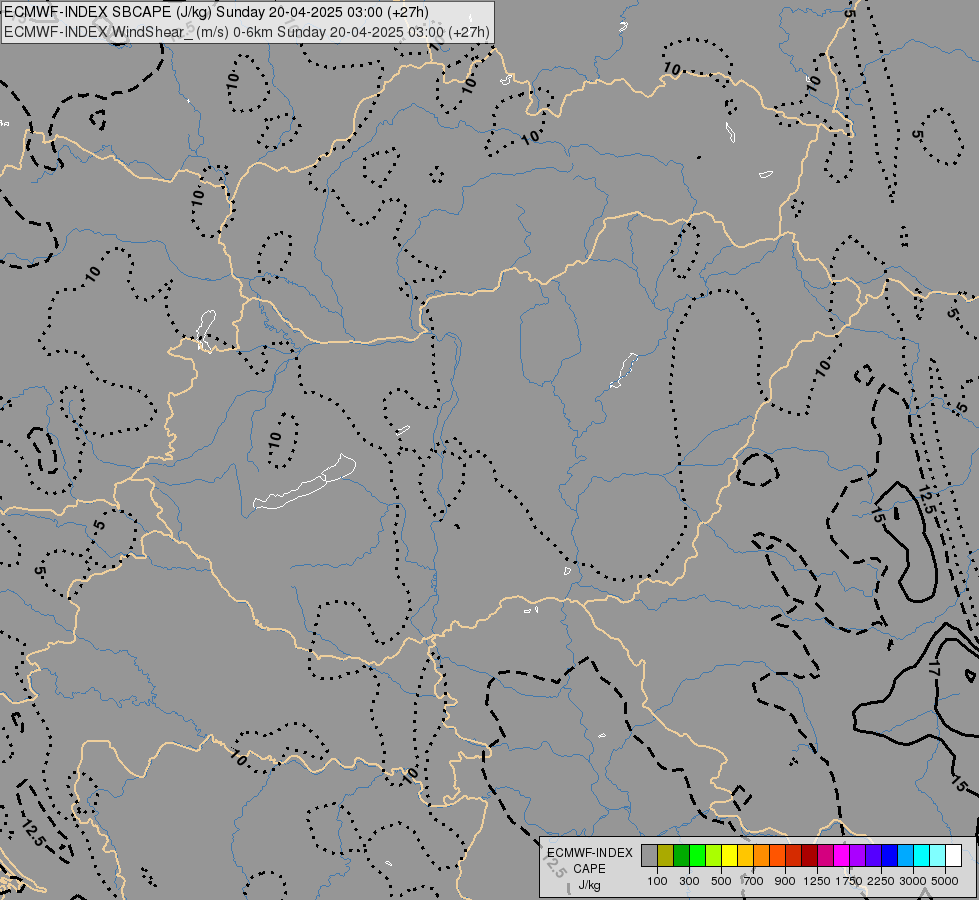Viewport: 979px width, 900px height.
Task: Select the 1250 legend label
Action: pos(817,881)
